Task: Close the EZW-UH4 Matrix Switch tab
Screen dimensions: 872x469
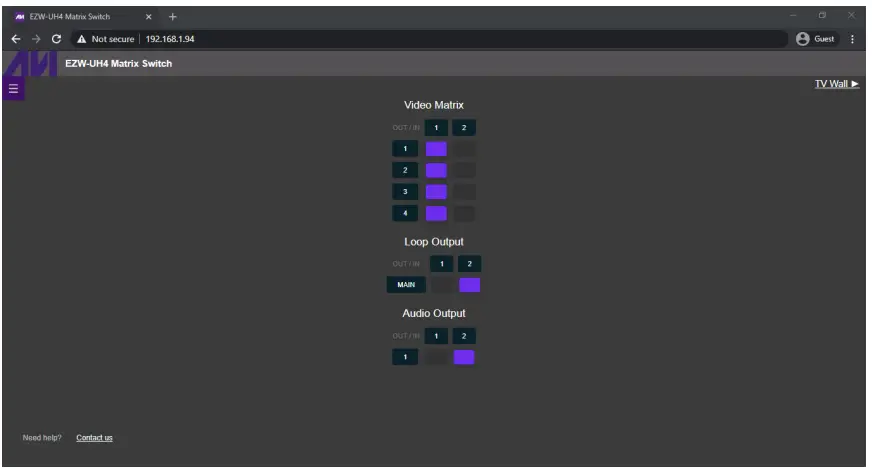Action: point(148,17)
